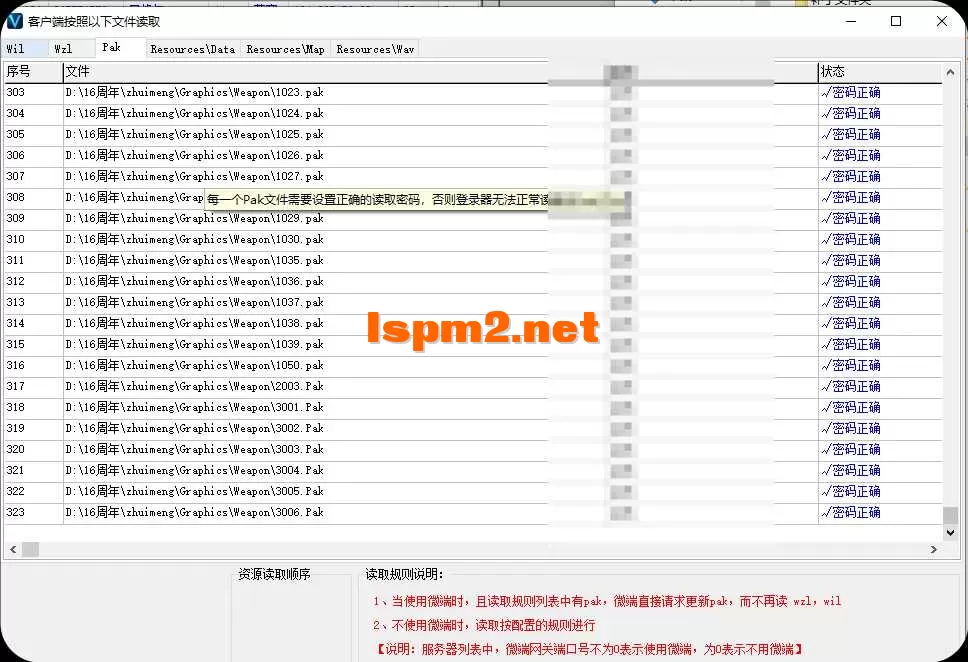Viewport: 968px width, 662px height.
Task: Click the horizontal scrollbar thumb
Action: pos(30,549)
